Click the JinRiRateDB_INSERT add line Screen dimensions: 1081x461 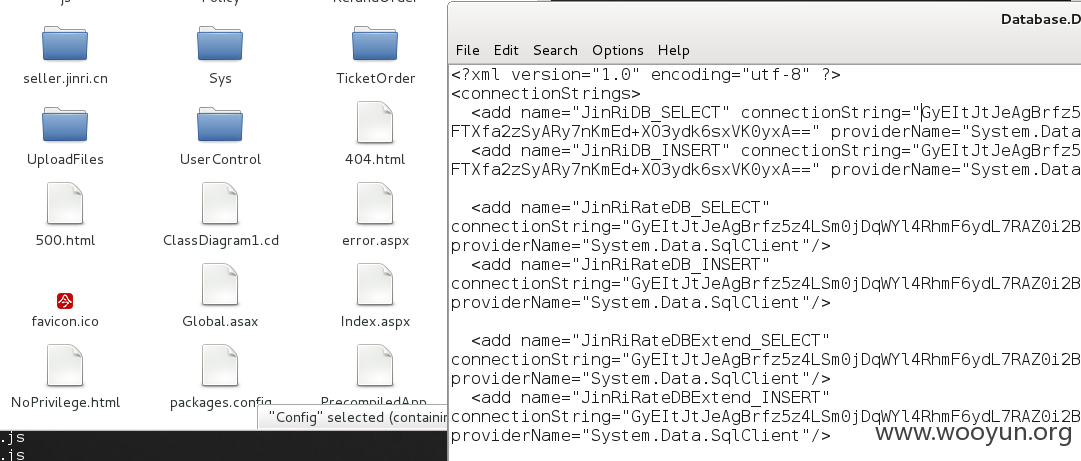(620, 265)
